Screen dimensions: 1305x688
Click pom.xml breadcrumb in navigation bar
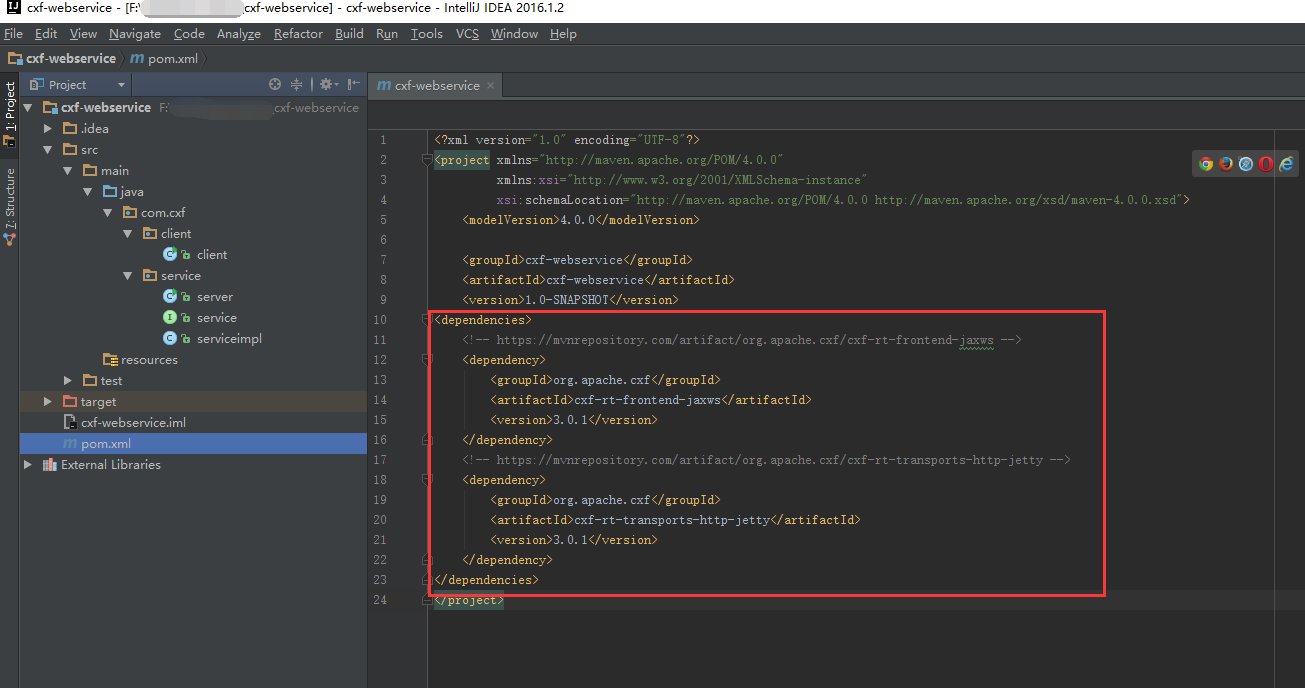(165, 59)
